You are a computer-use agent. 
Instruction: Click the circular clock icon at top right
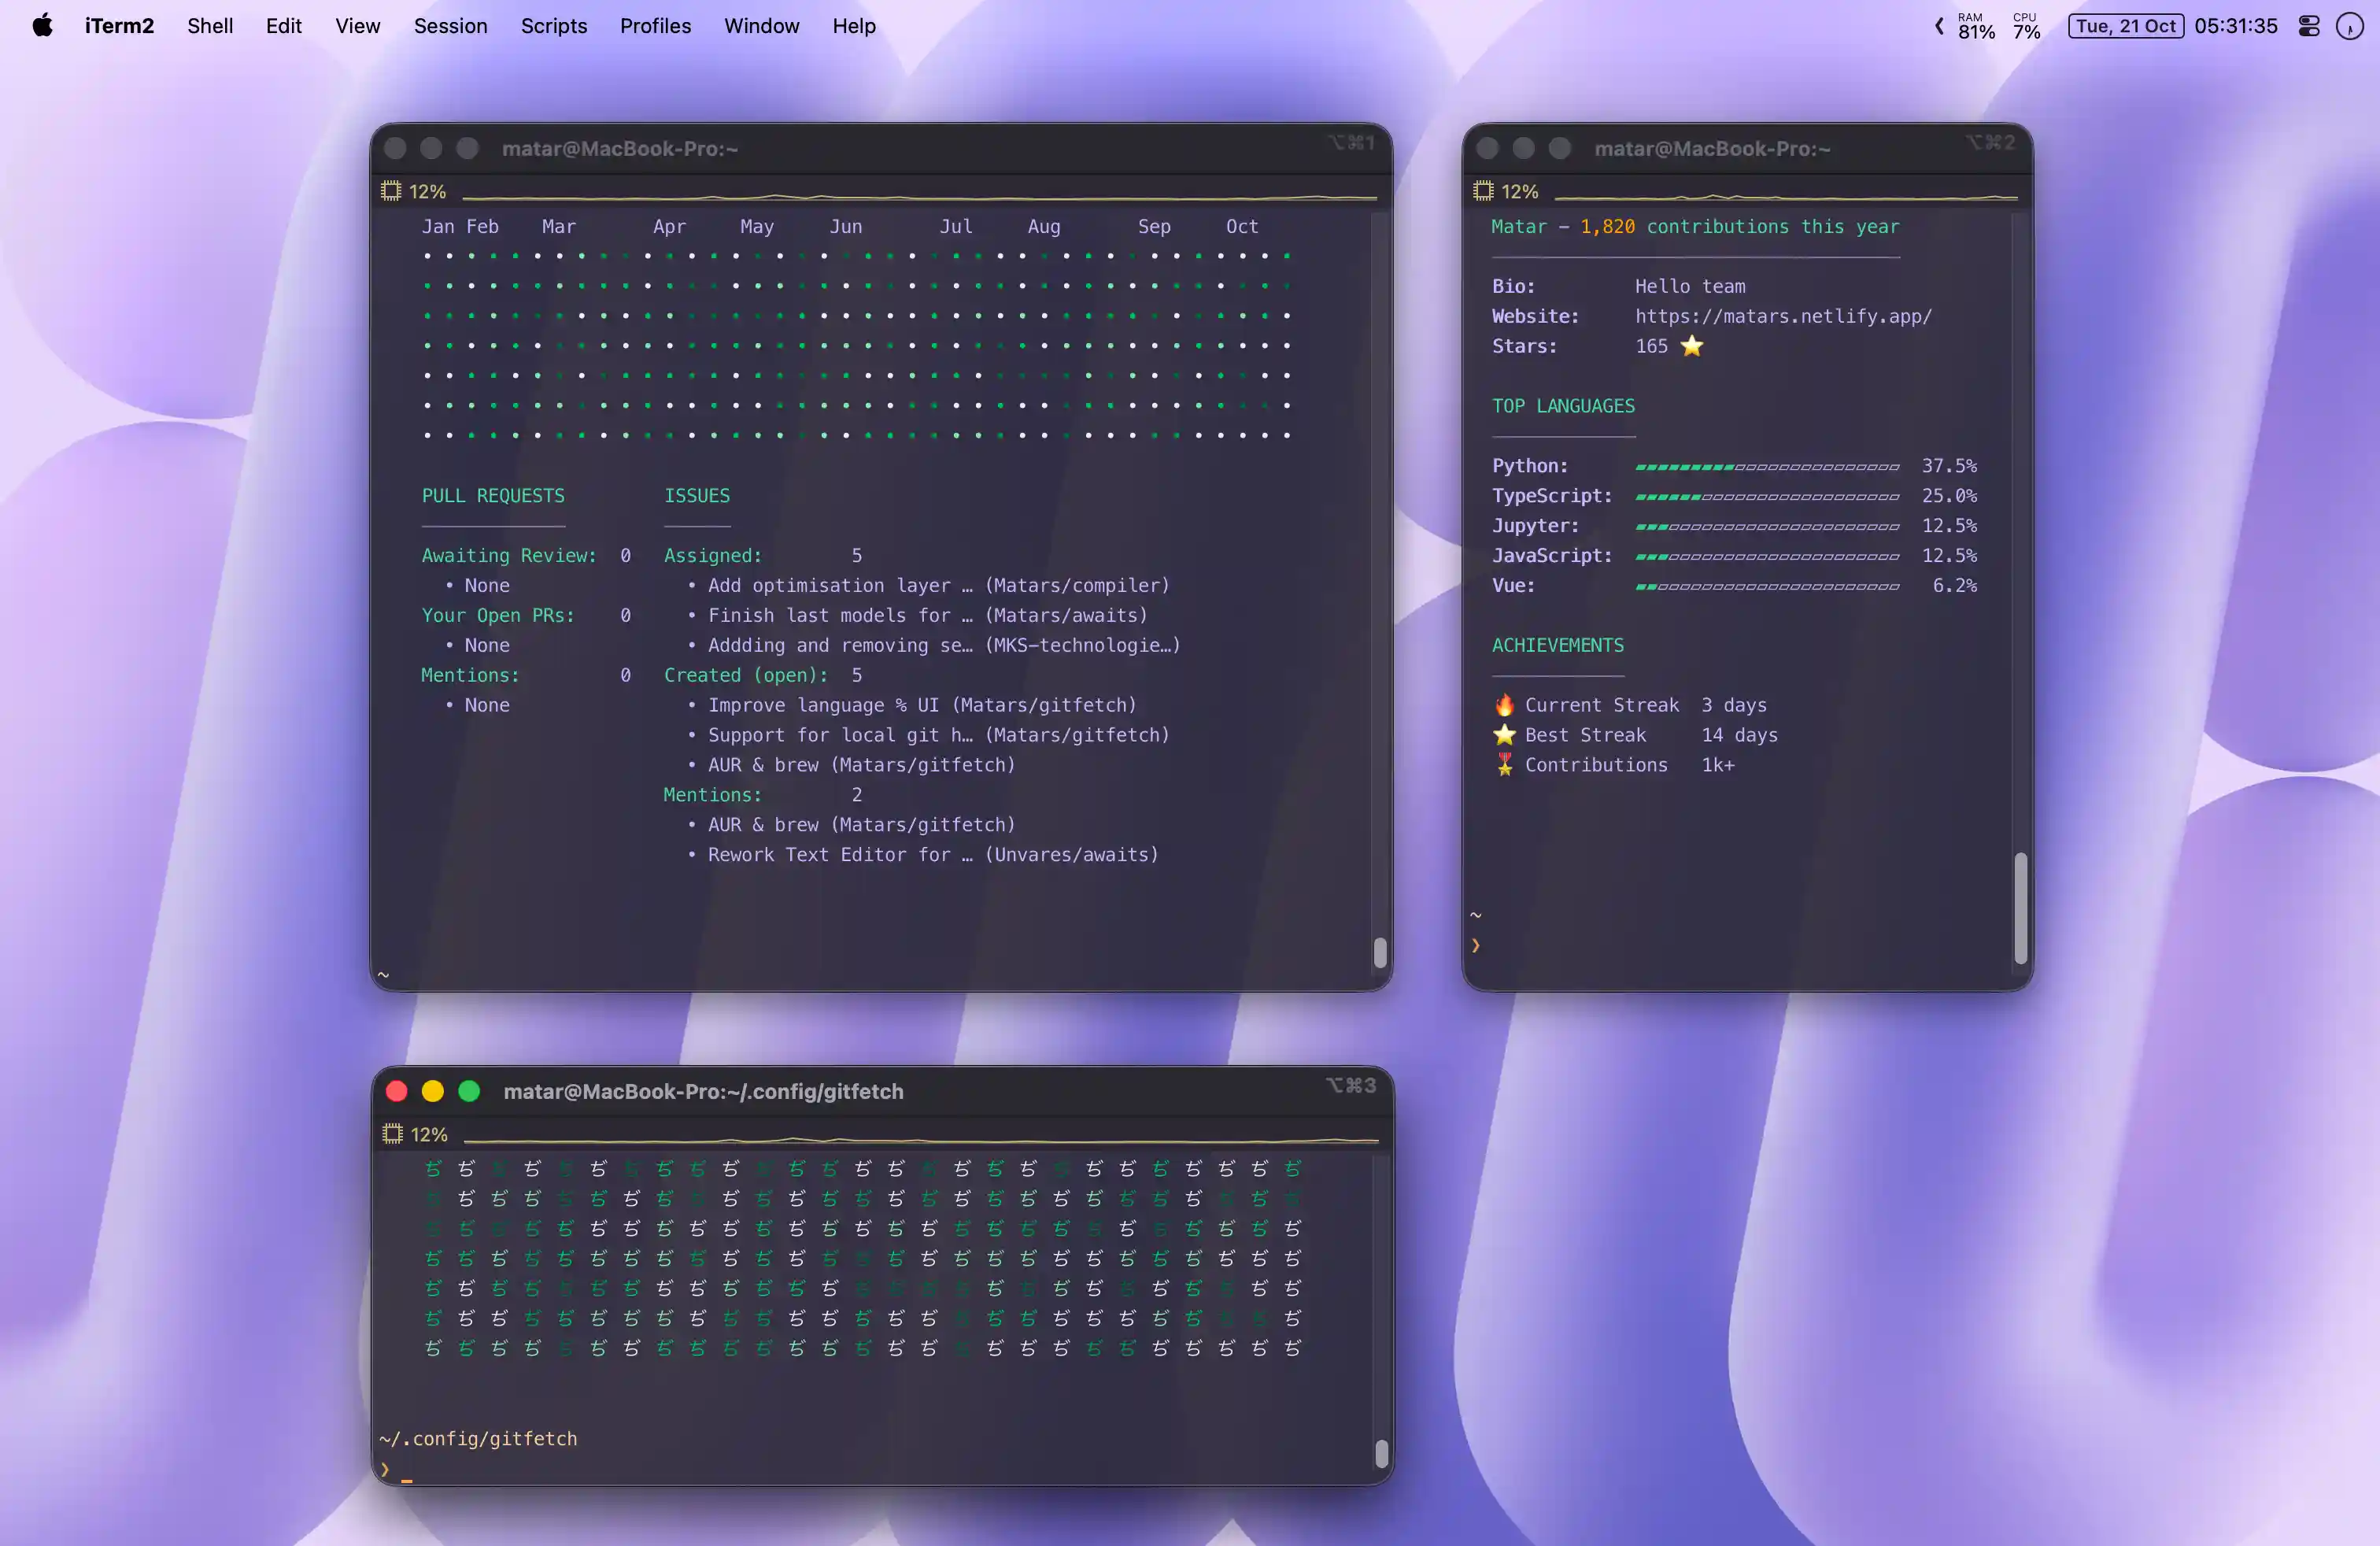point(2349,26)
